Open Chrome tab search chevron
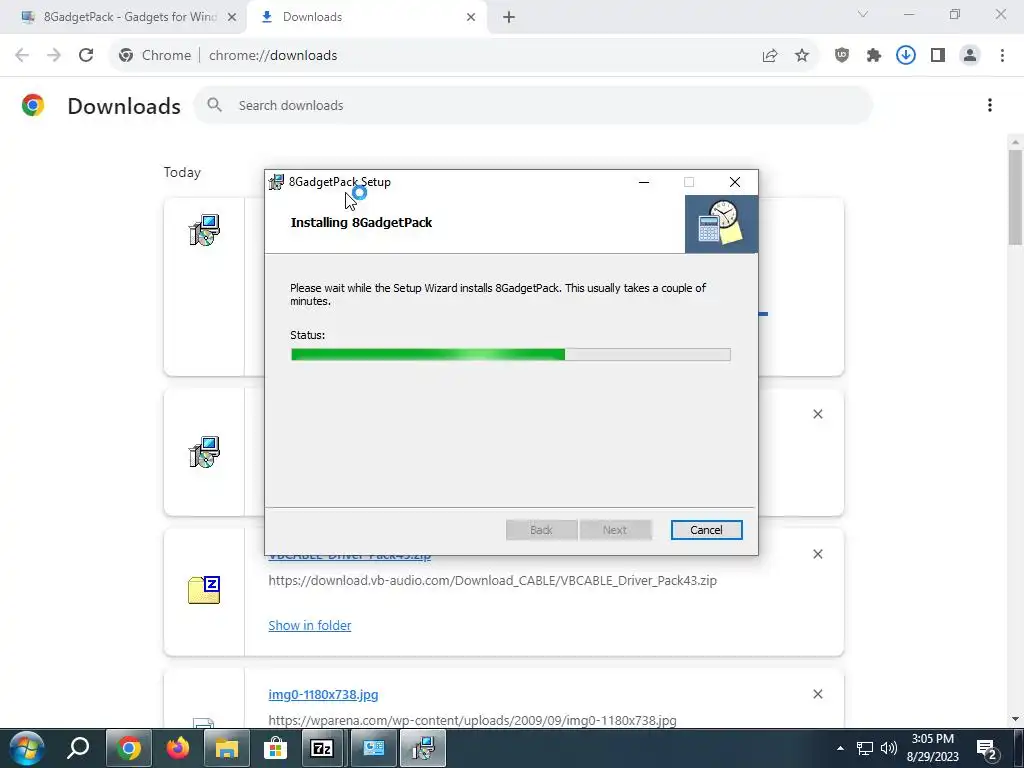Image resolution: width=1024 pixels, height=768 pixels. 863,14
